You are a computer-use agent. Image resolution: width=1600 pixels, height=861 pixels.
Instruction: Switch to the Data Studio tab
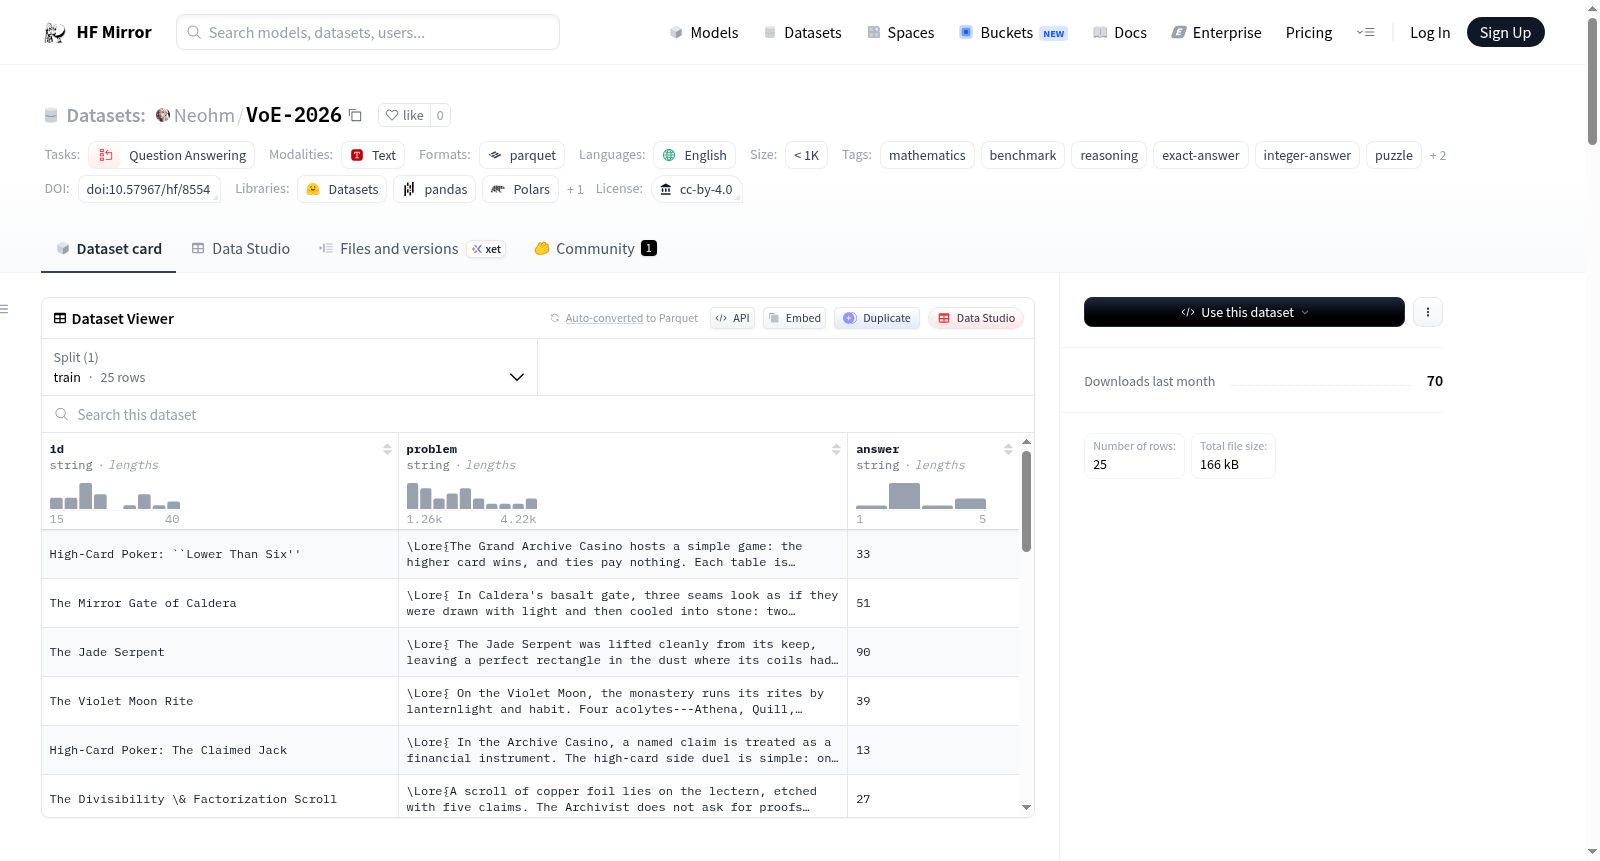click(240, 249)
